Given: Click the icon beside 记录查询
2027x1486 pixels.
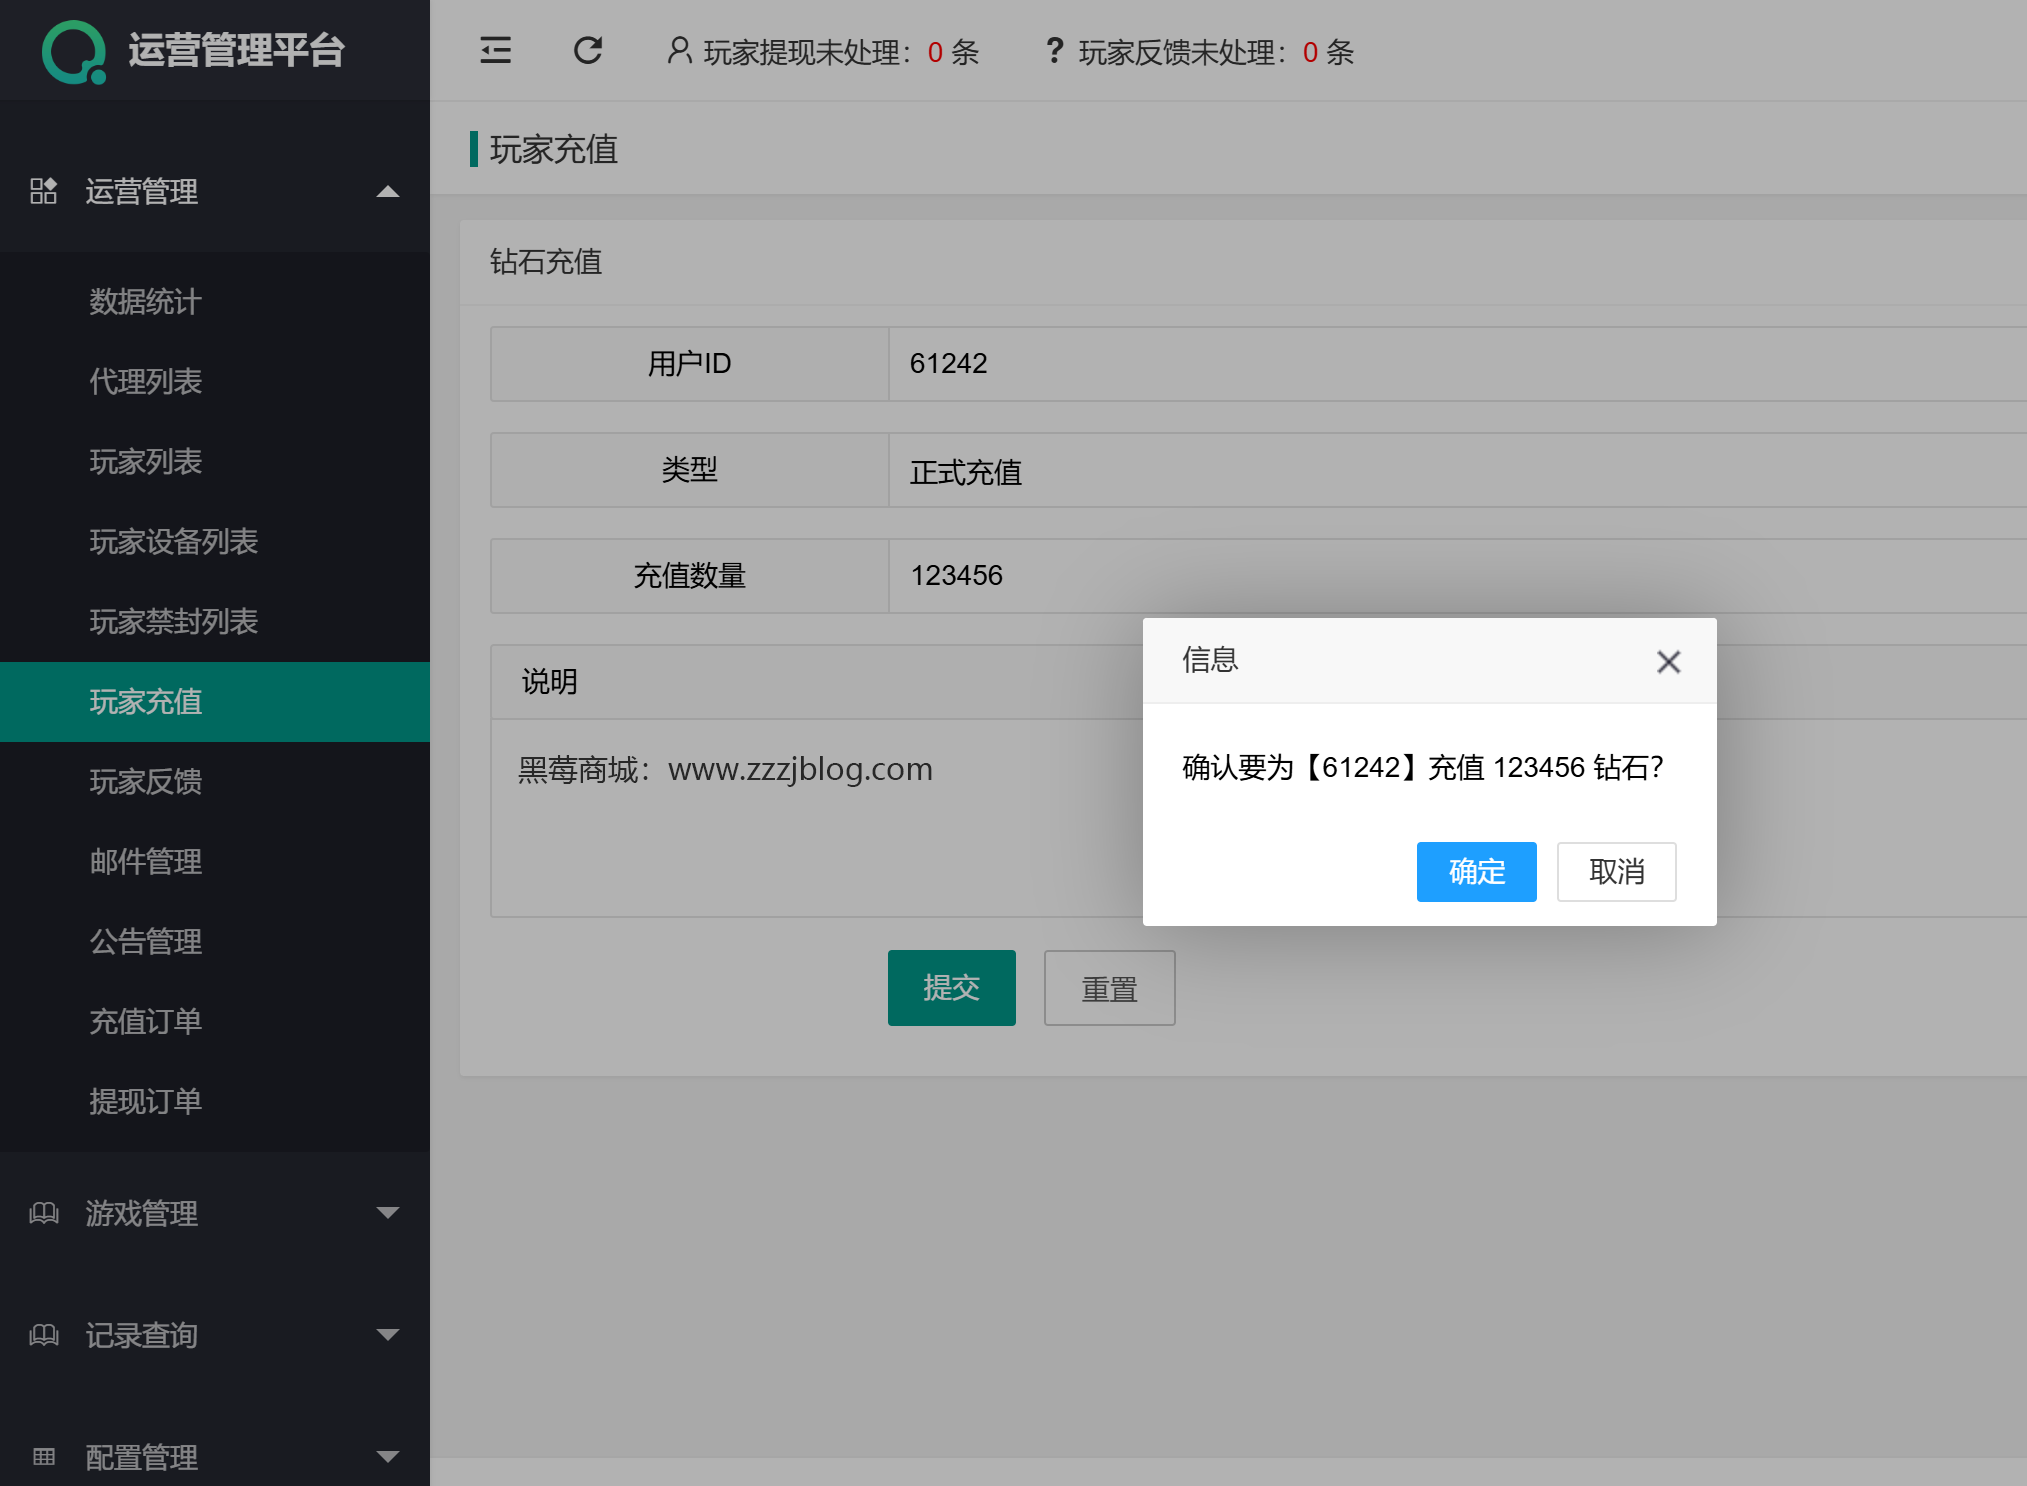Looking at the screenshot, I should (43, 1334).
